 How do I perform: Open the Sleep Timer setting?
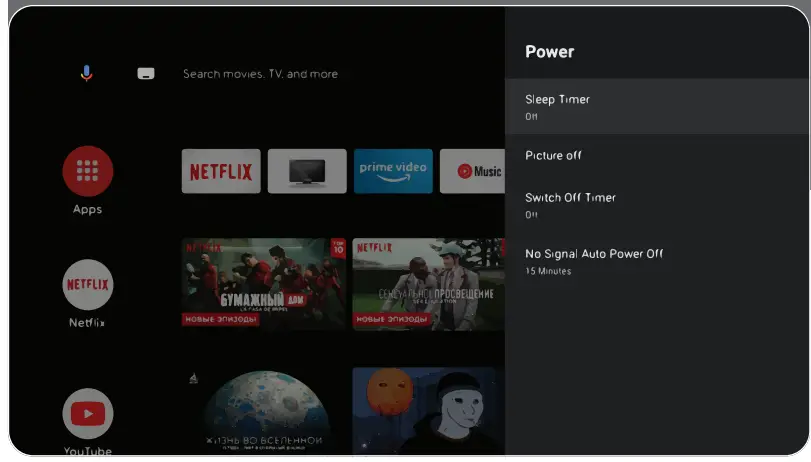(657, 107)
